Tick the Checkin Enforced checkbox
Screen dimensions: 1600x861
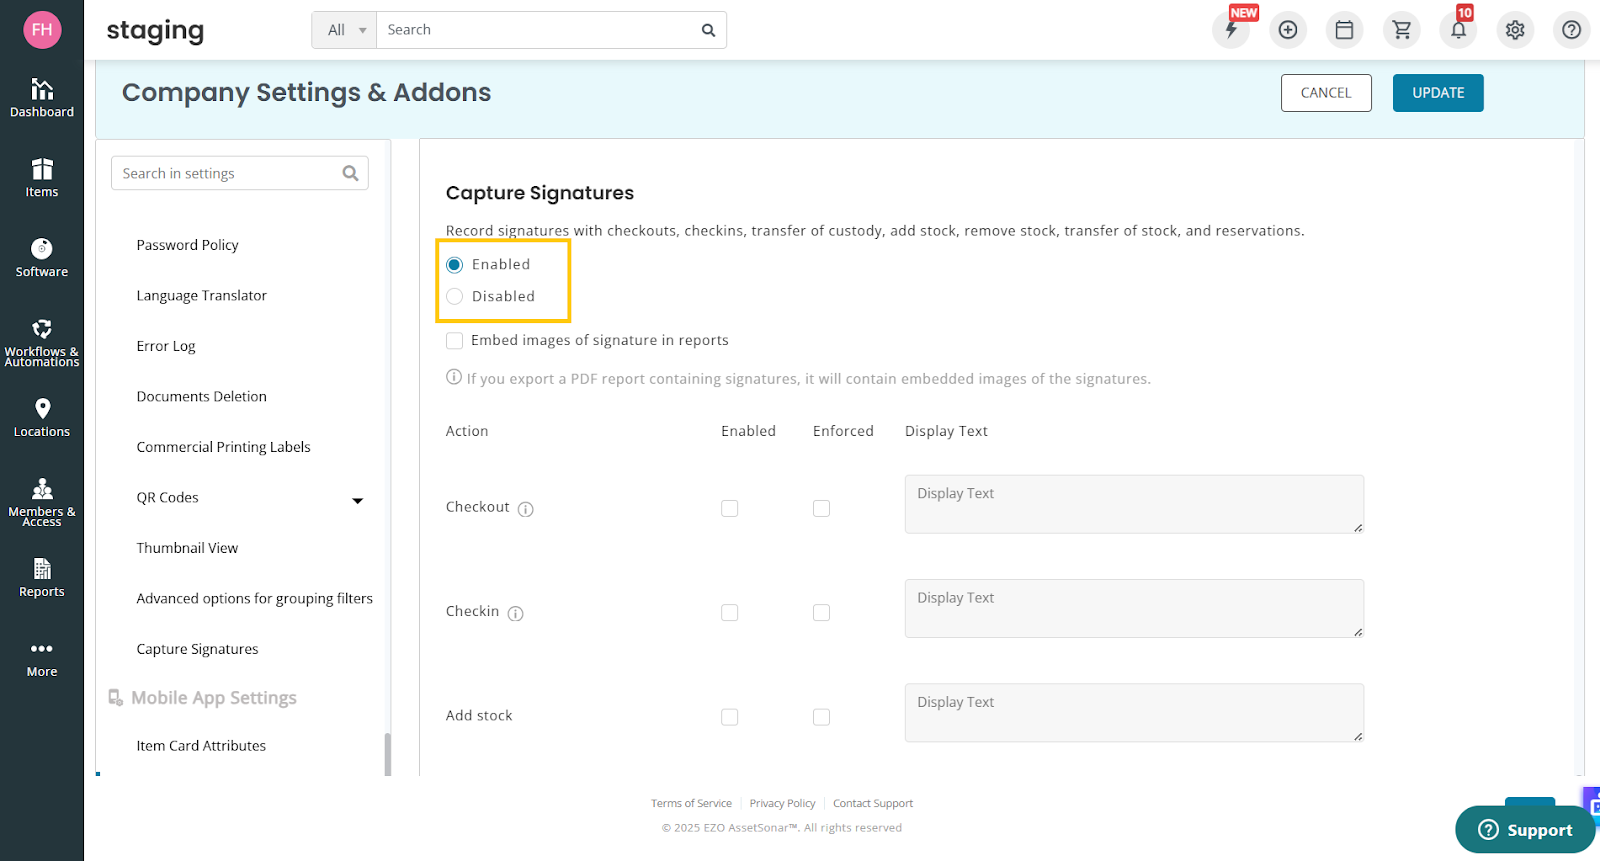tap(822, 612)
